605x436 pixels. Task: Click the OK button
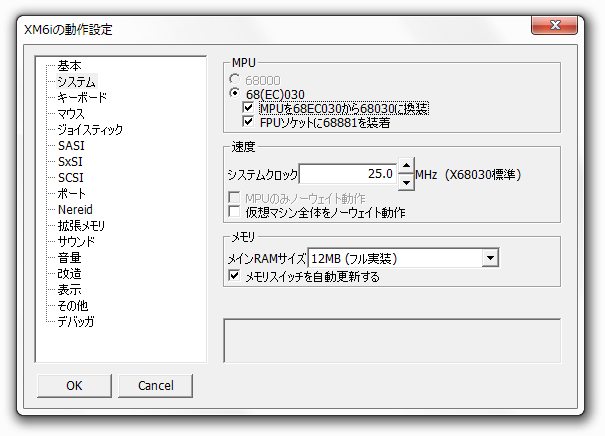pos(74,385)
